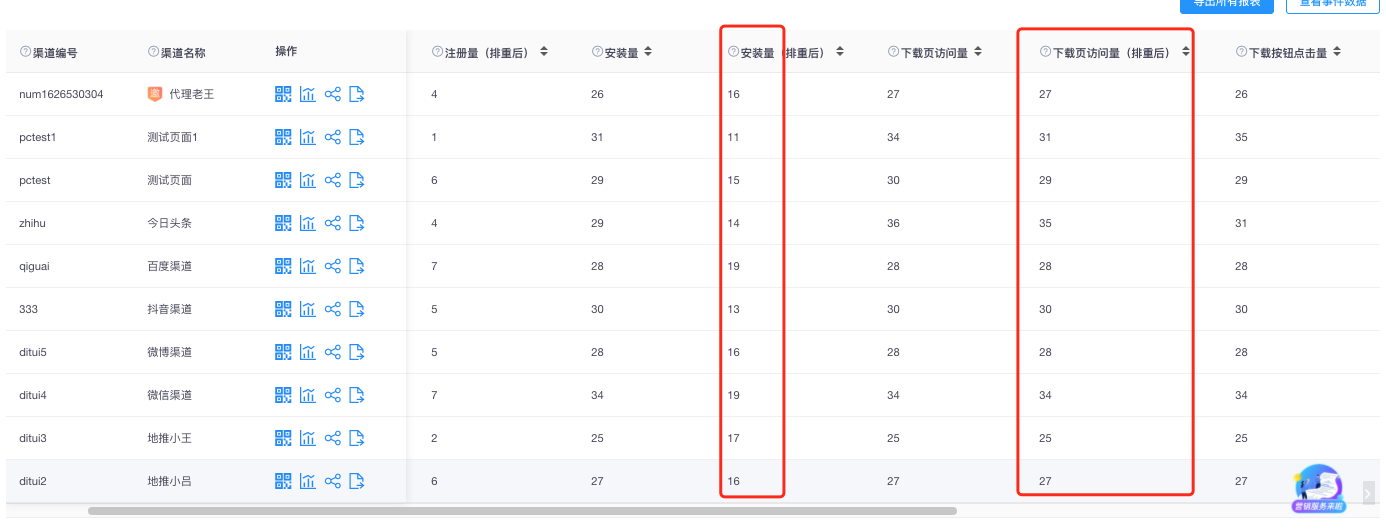This screenshot has height=529, width=1386.
Task: Click share icon for pctest row
Action: coord(333,180)
